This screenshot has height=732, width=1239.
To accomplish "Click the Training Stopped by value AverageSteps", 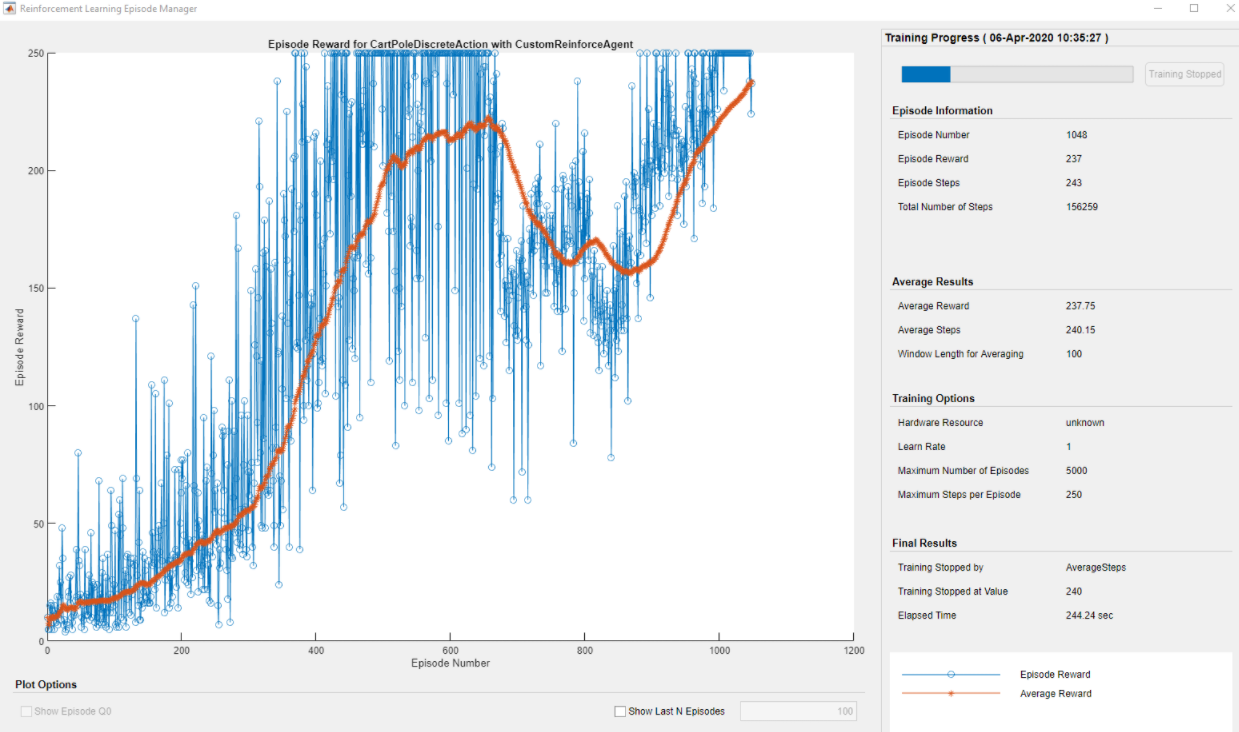I will coord(1096,567).
